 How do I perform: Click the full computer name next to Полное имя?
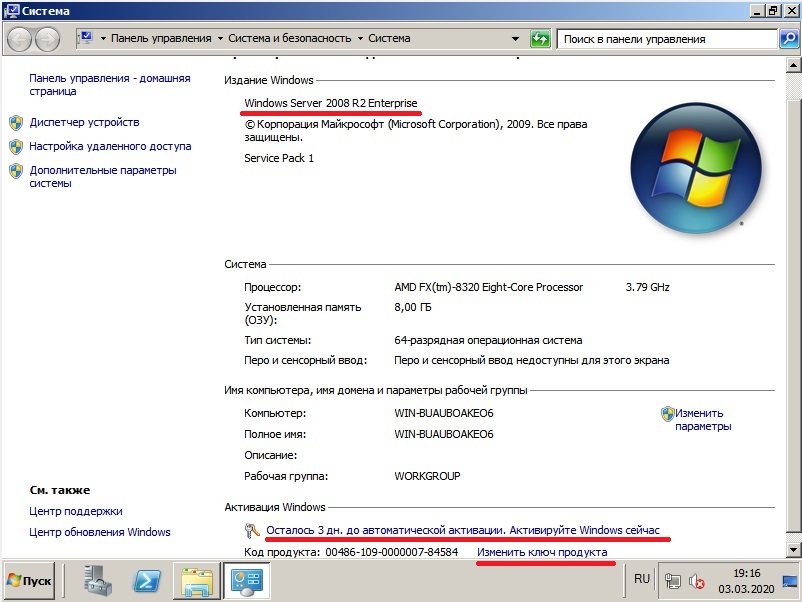pyautogui.click(x=444, y=434)
